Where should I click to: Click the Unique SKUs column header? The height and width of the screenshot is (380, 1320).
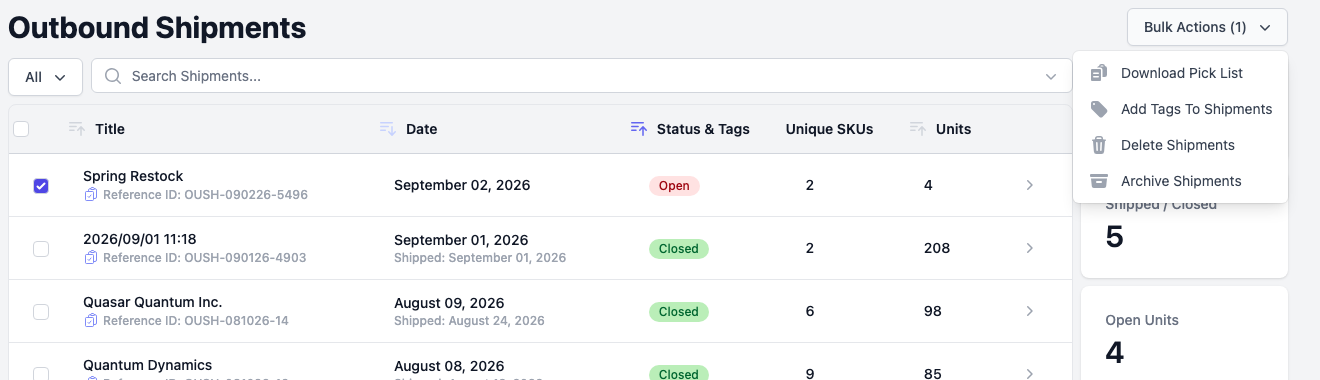coord(829,129)
